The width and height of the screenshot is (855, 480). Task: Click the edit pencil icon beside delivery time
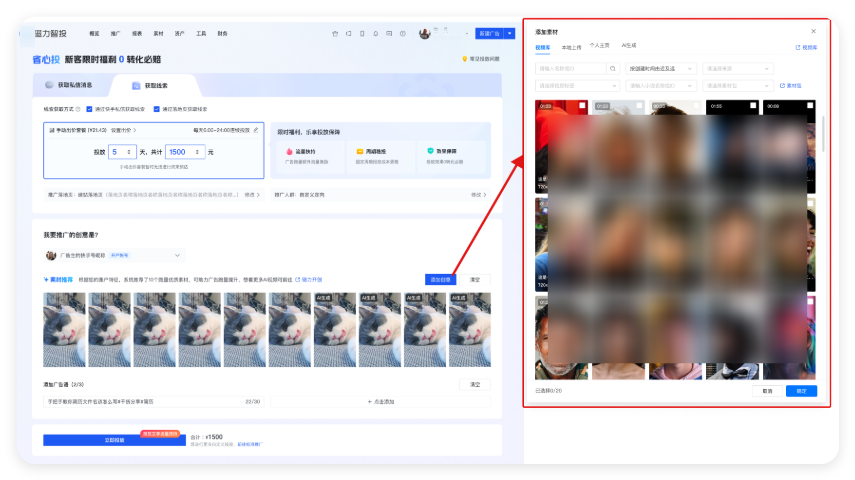coord(256,130)
